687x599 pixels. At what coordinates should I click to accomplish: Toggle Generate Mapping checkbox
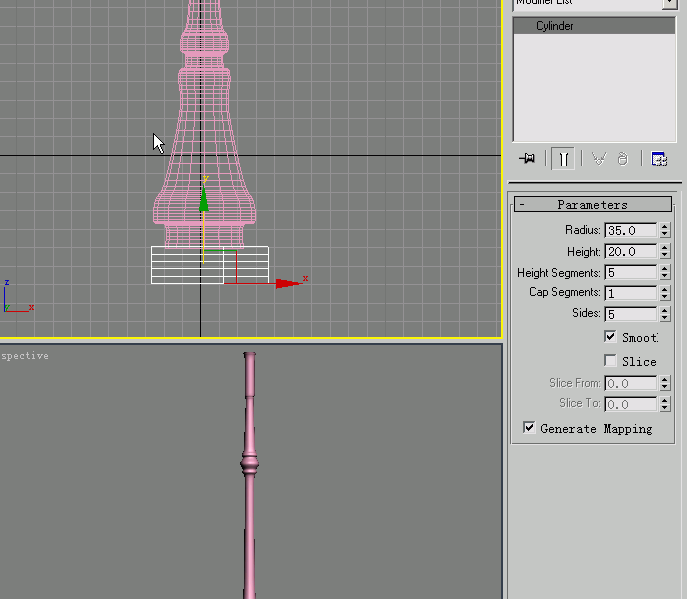click(x=529, y=428)
